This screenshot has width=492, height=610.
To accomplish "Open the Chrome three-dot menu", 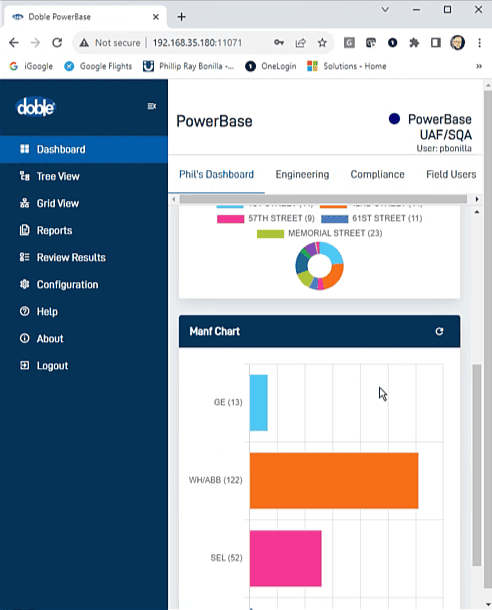I will pos(479,43).
